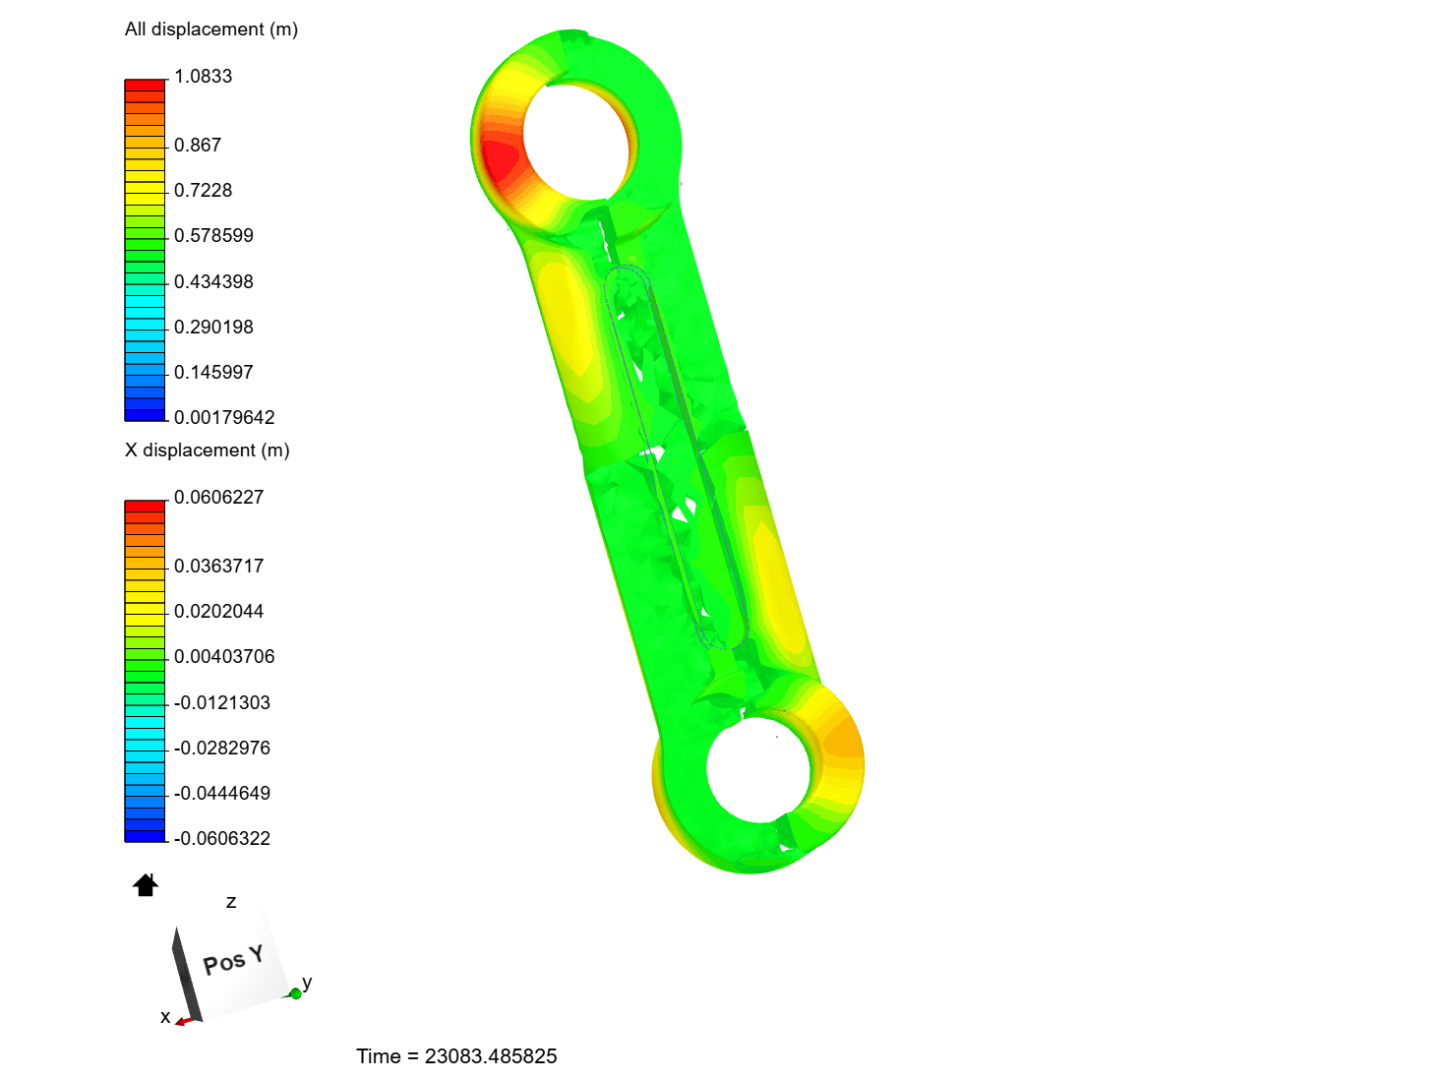Screen dimensions: 1440x1080
Task: Click the -0.0121303 legend value
Action: point(222,703)
